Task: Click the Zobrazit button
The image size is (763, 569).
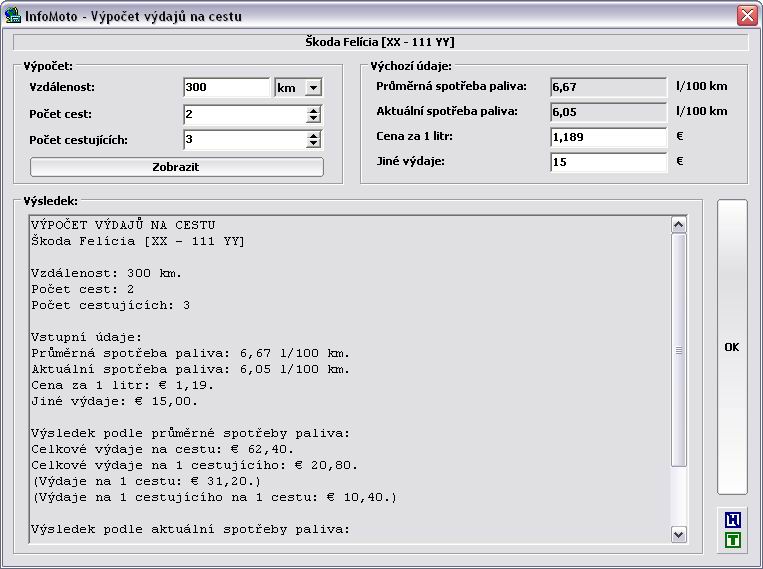Action: [177, 167]
